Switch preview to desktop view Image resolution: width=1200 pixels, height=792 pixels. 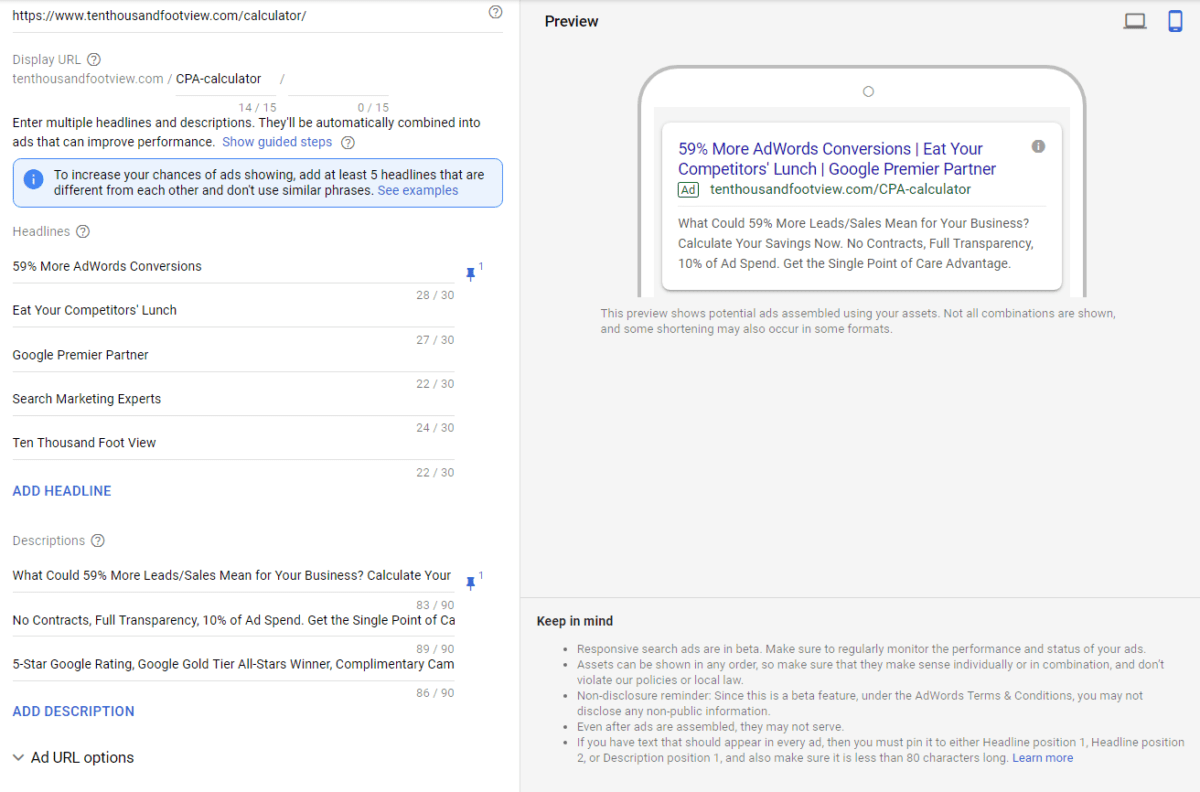[1135, 19]
